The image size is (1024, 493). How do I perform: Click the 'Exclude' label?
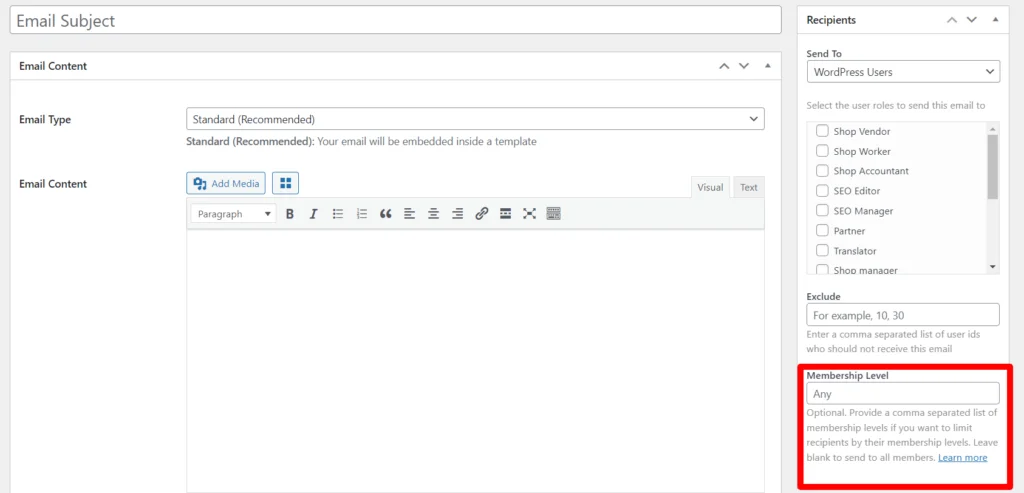824,296
